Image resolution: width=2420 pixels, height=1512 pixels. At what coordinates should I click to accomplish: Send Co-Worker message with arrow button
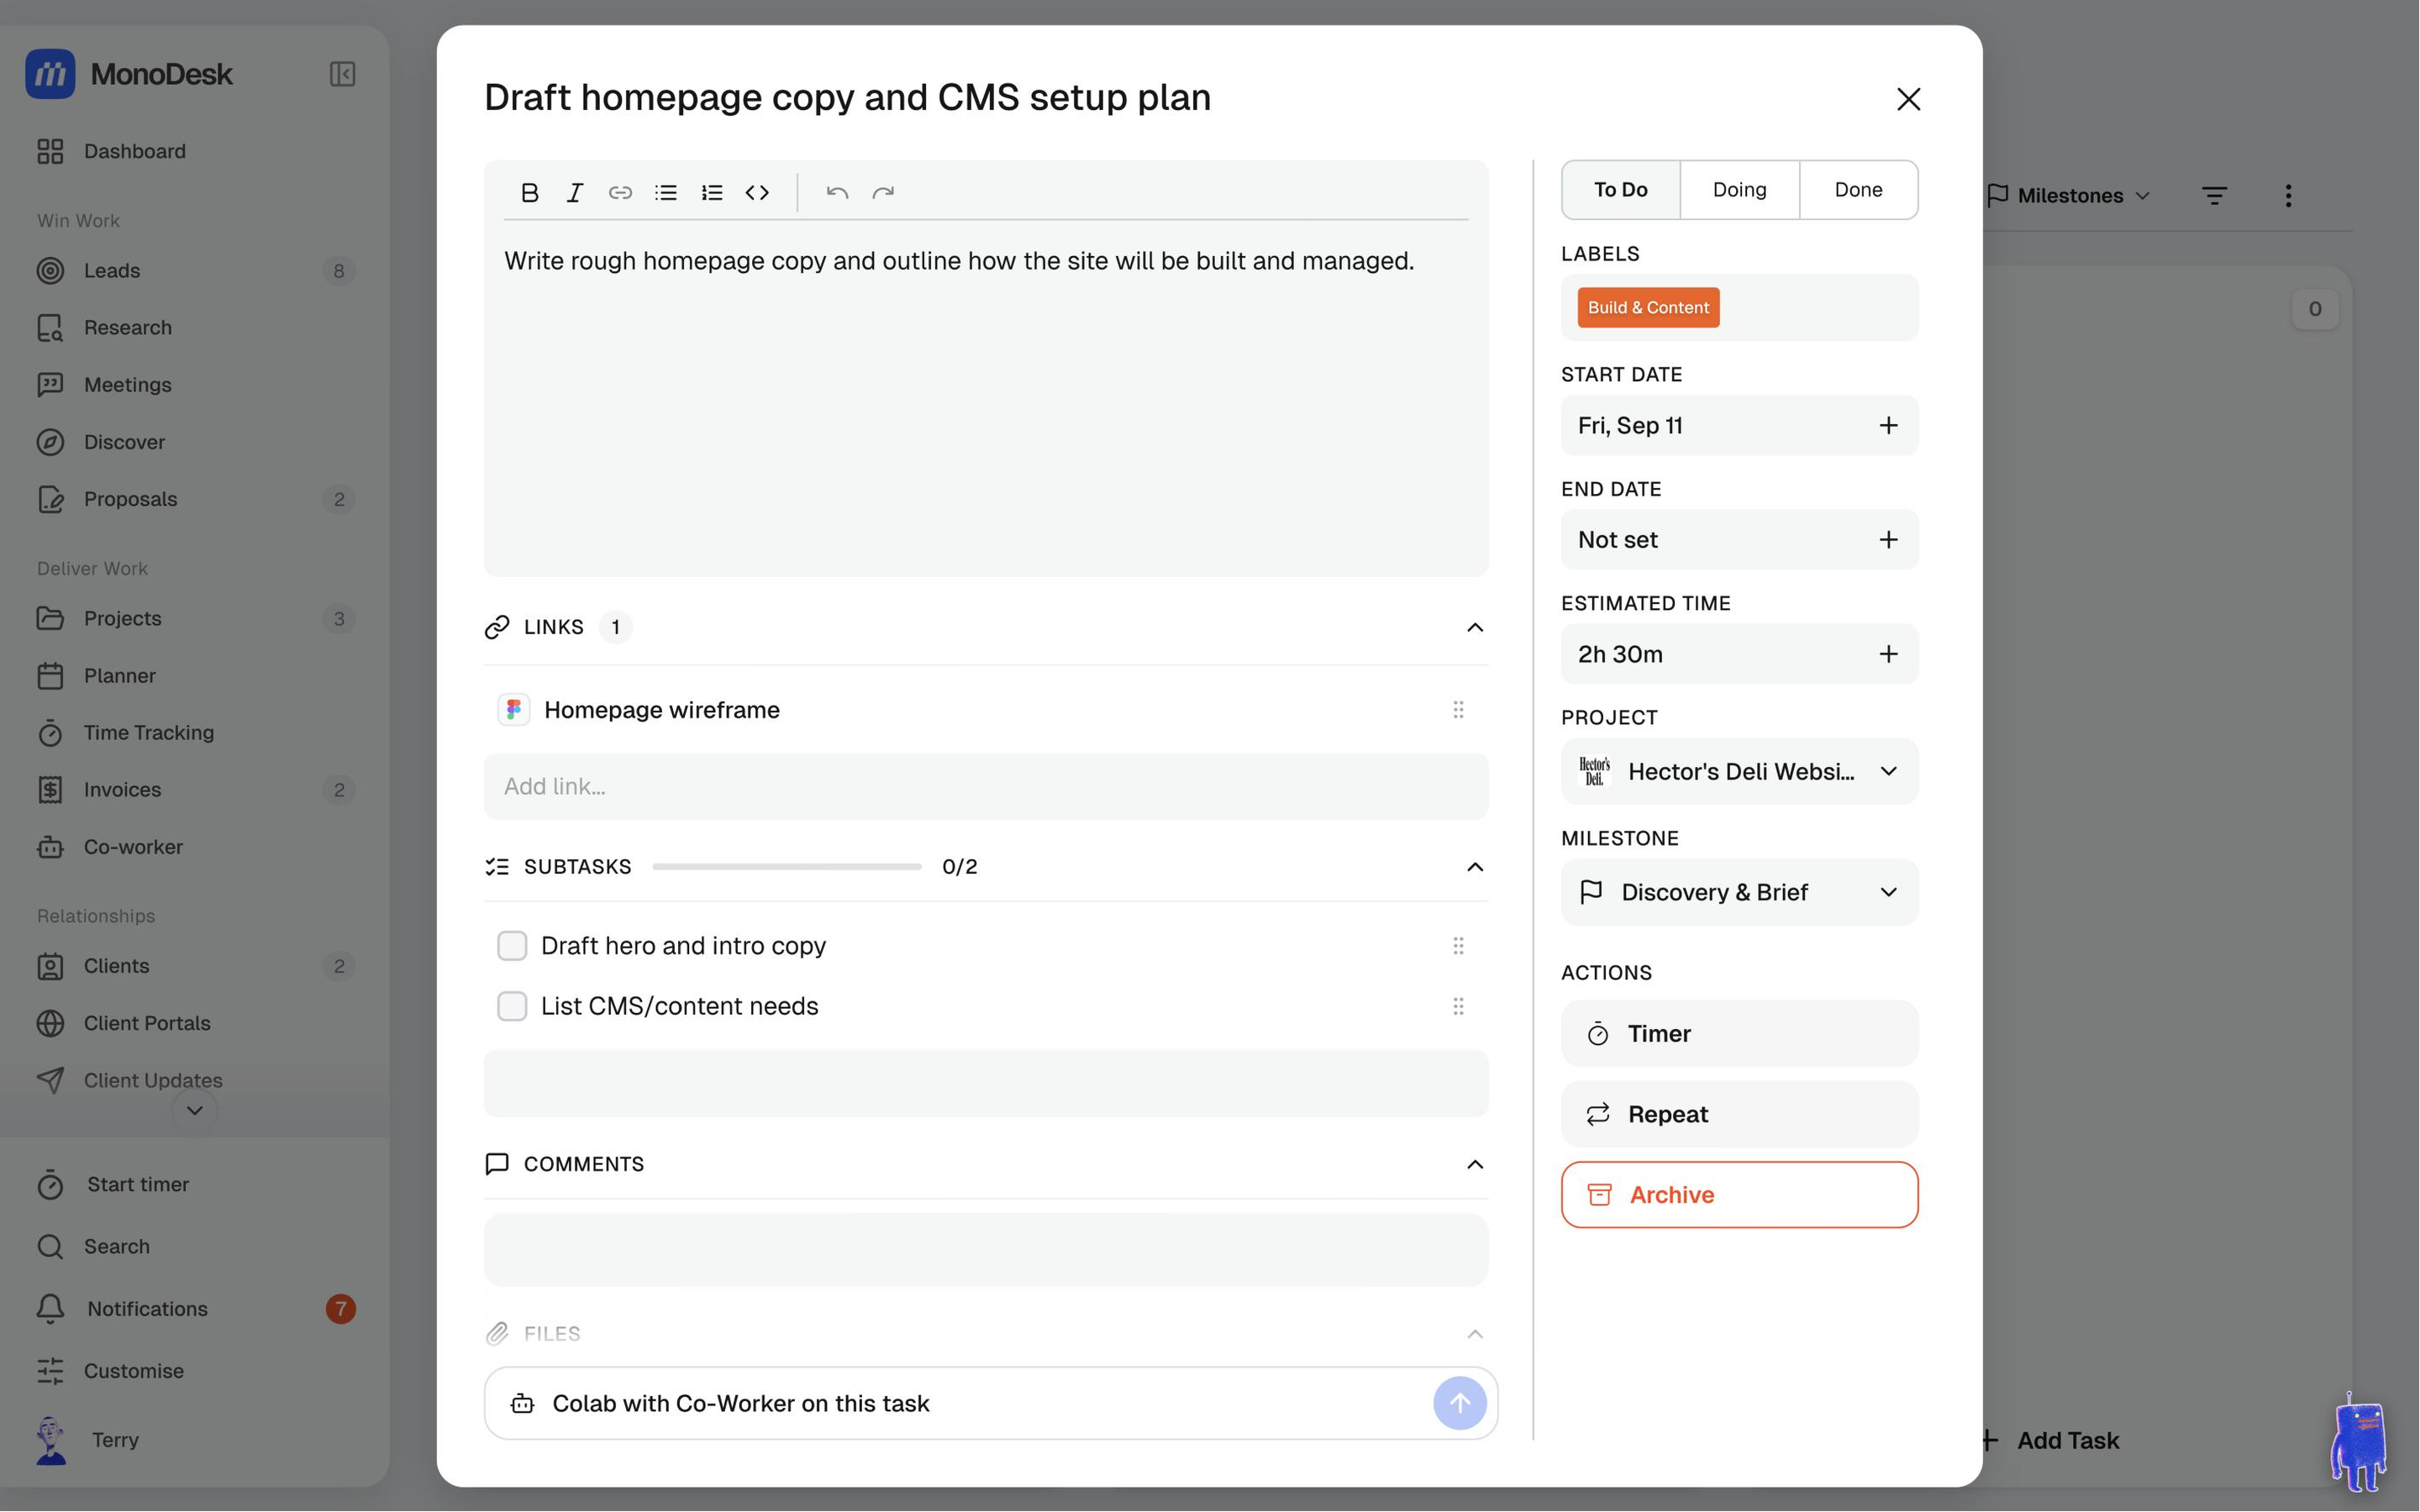click(1460, 1403)
